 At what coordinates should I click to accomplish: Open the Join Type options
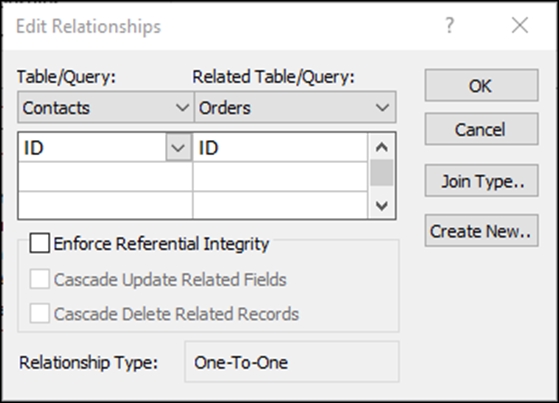[481, 181]
